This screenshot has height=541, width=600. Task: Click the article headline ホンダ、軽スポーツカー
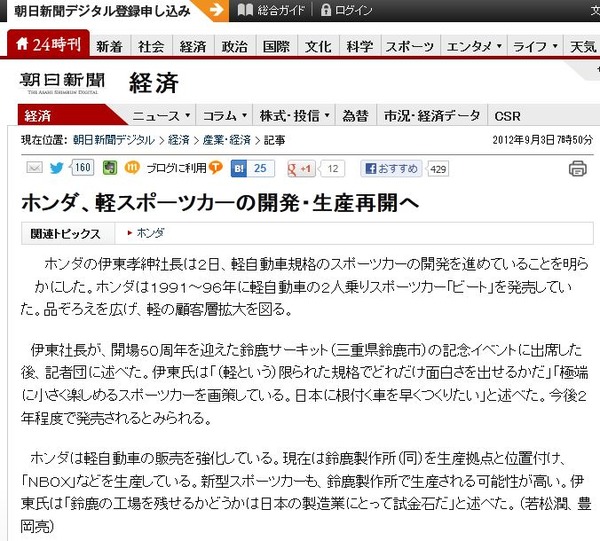(x=220, y=202)
